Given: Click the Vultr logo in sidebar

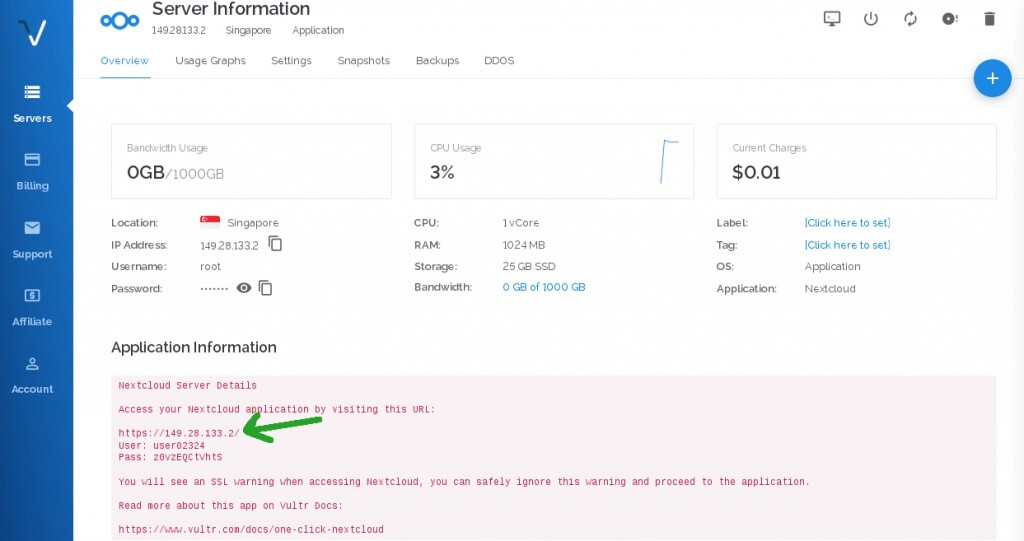Looking at the screenshot, I should [33, 33].
